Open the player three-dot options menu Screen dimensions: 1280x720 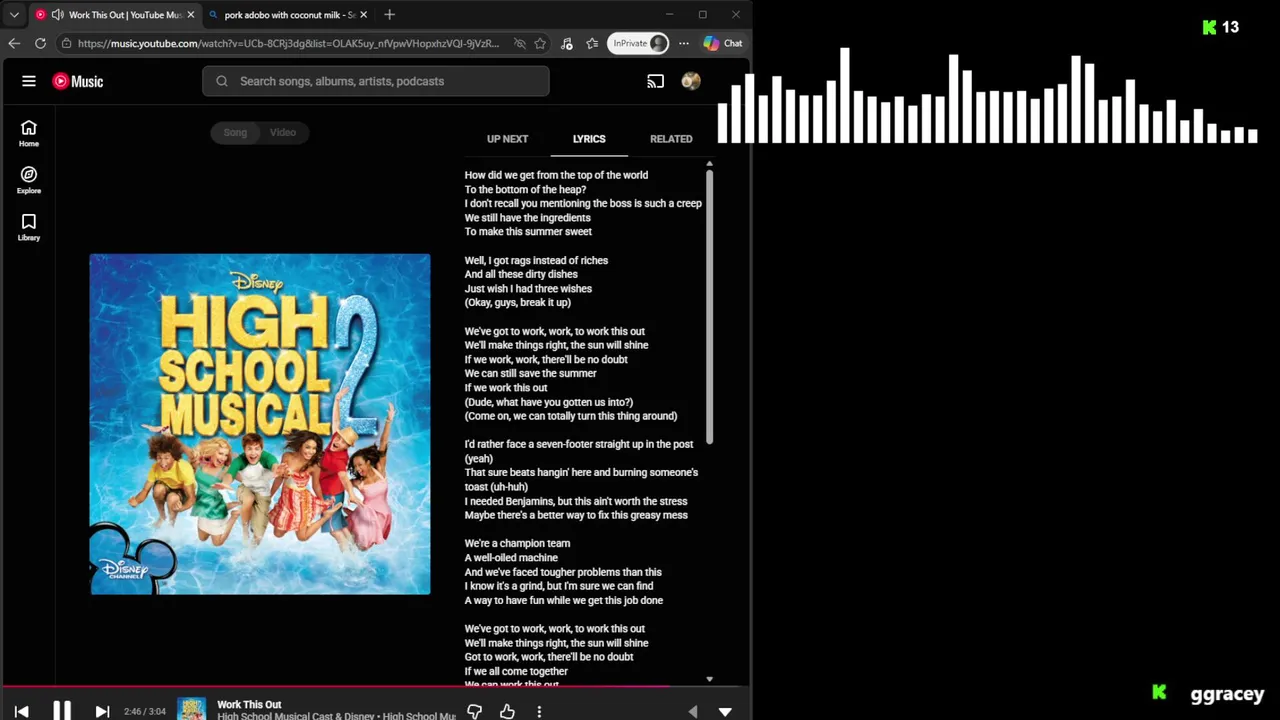pos(539,711)
